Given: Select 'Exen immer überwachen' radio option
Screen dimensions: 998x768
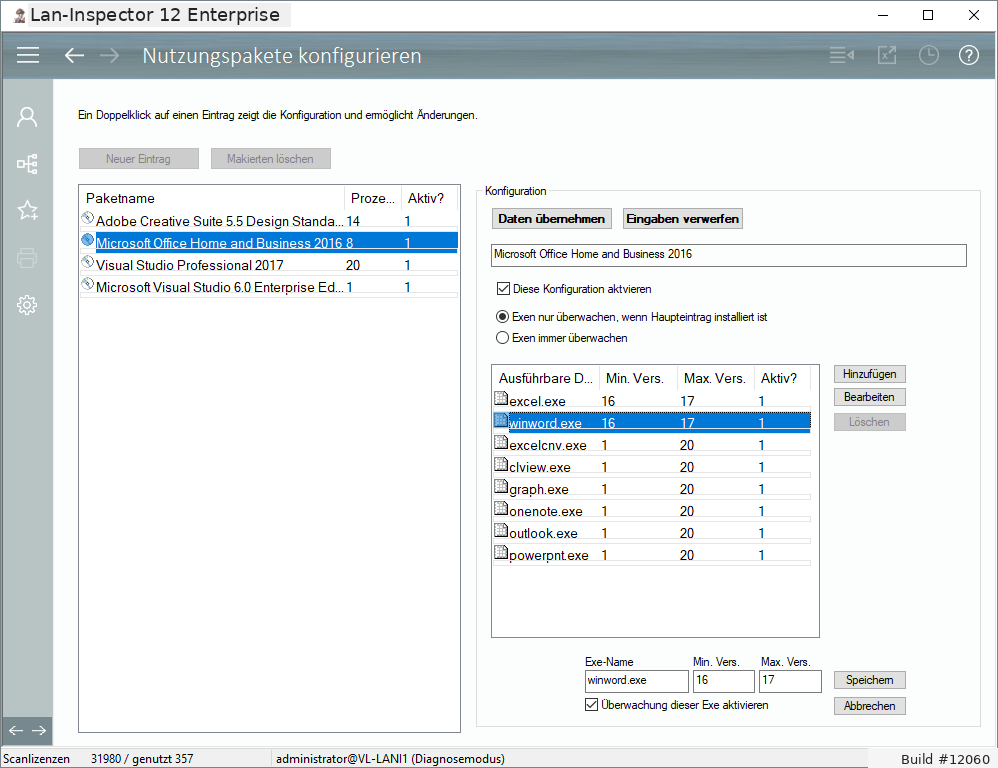Looking at the screenshot, I should (502, 338).
